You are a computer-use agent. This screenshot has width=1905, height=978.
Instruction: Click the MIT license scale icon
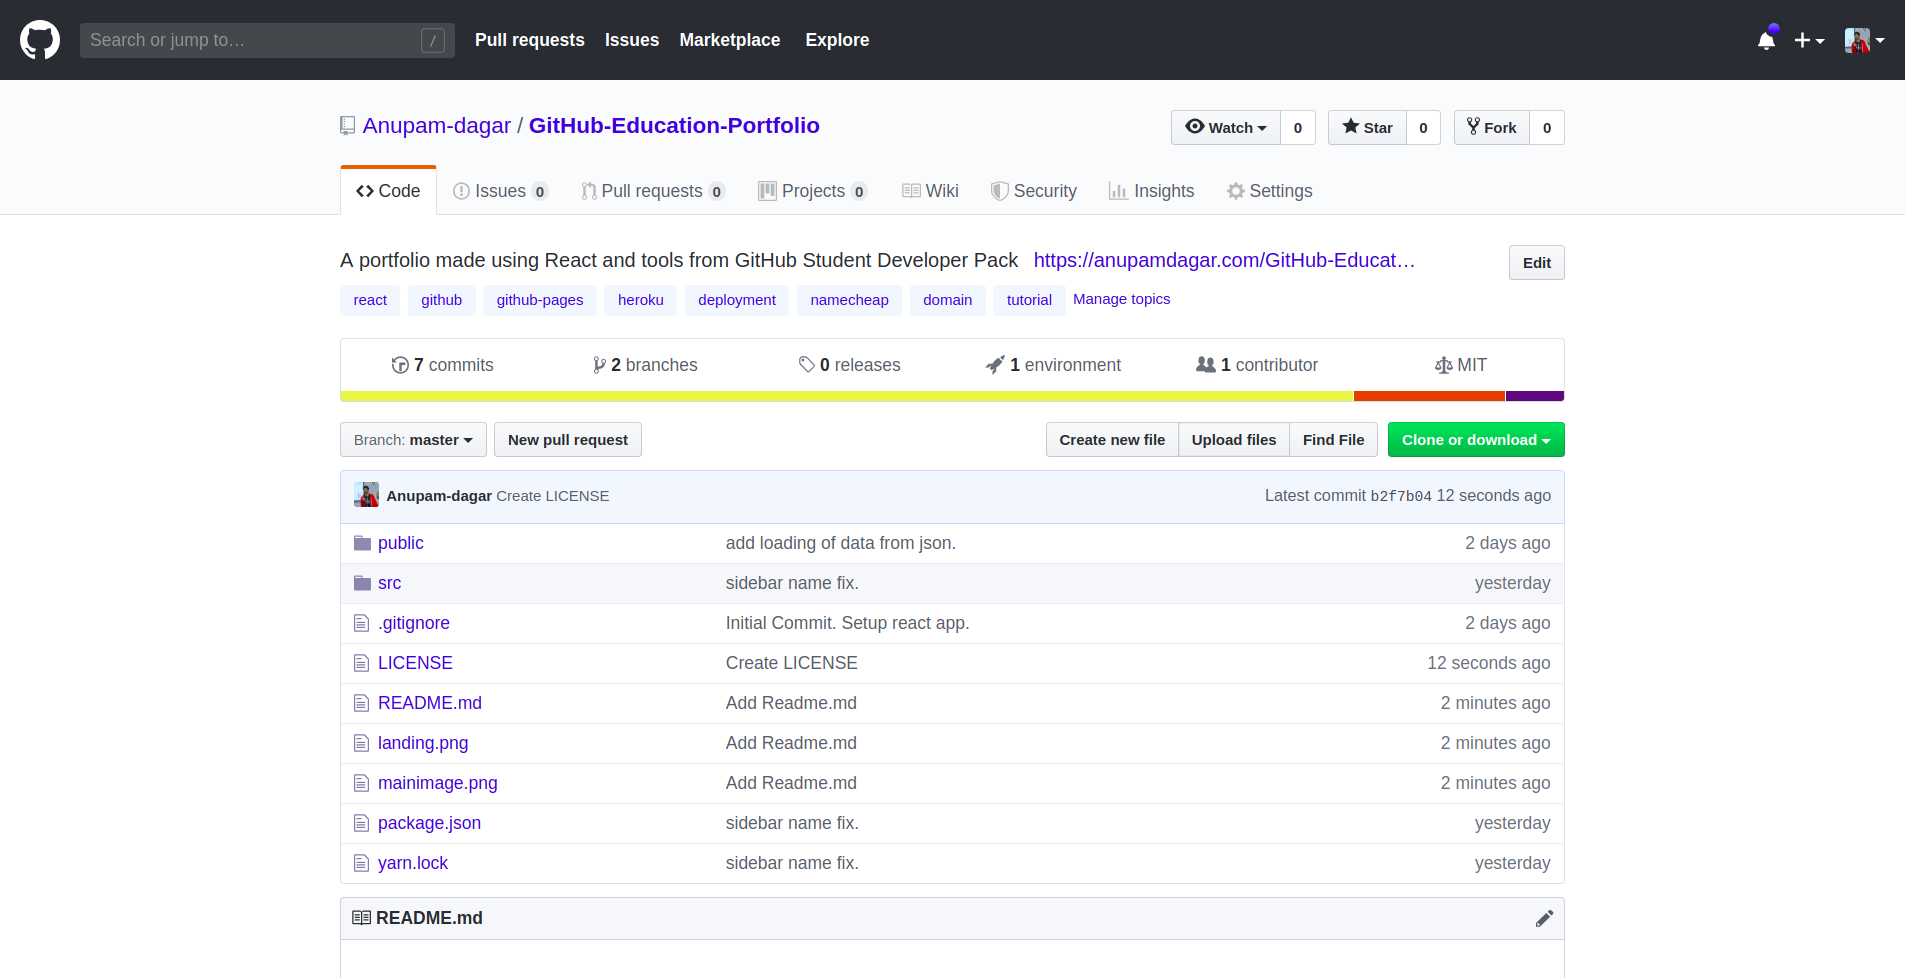point(1443,365)
